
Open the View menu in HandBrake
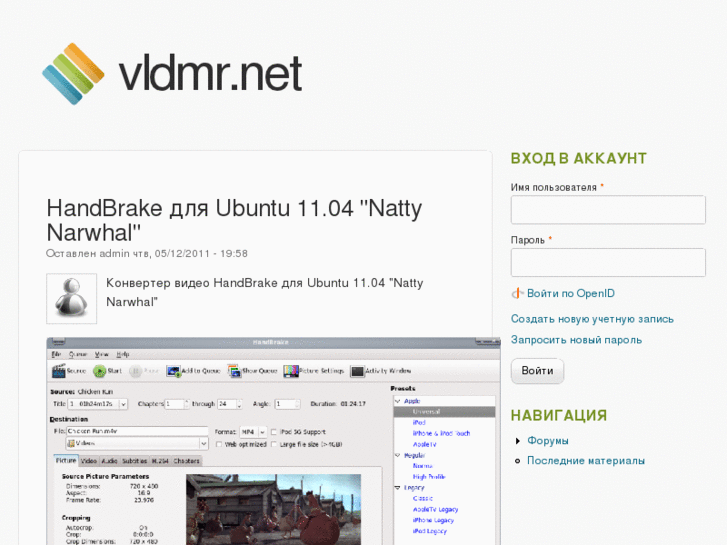pos(102,354)
